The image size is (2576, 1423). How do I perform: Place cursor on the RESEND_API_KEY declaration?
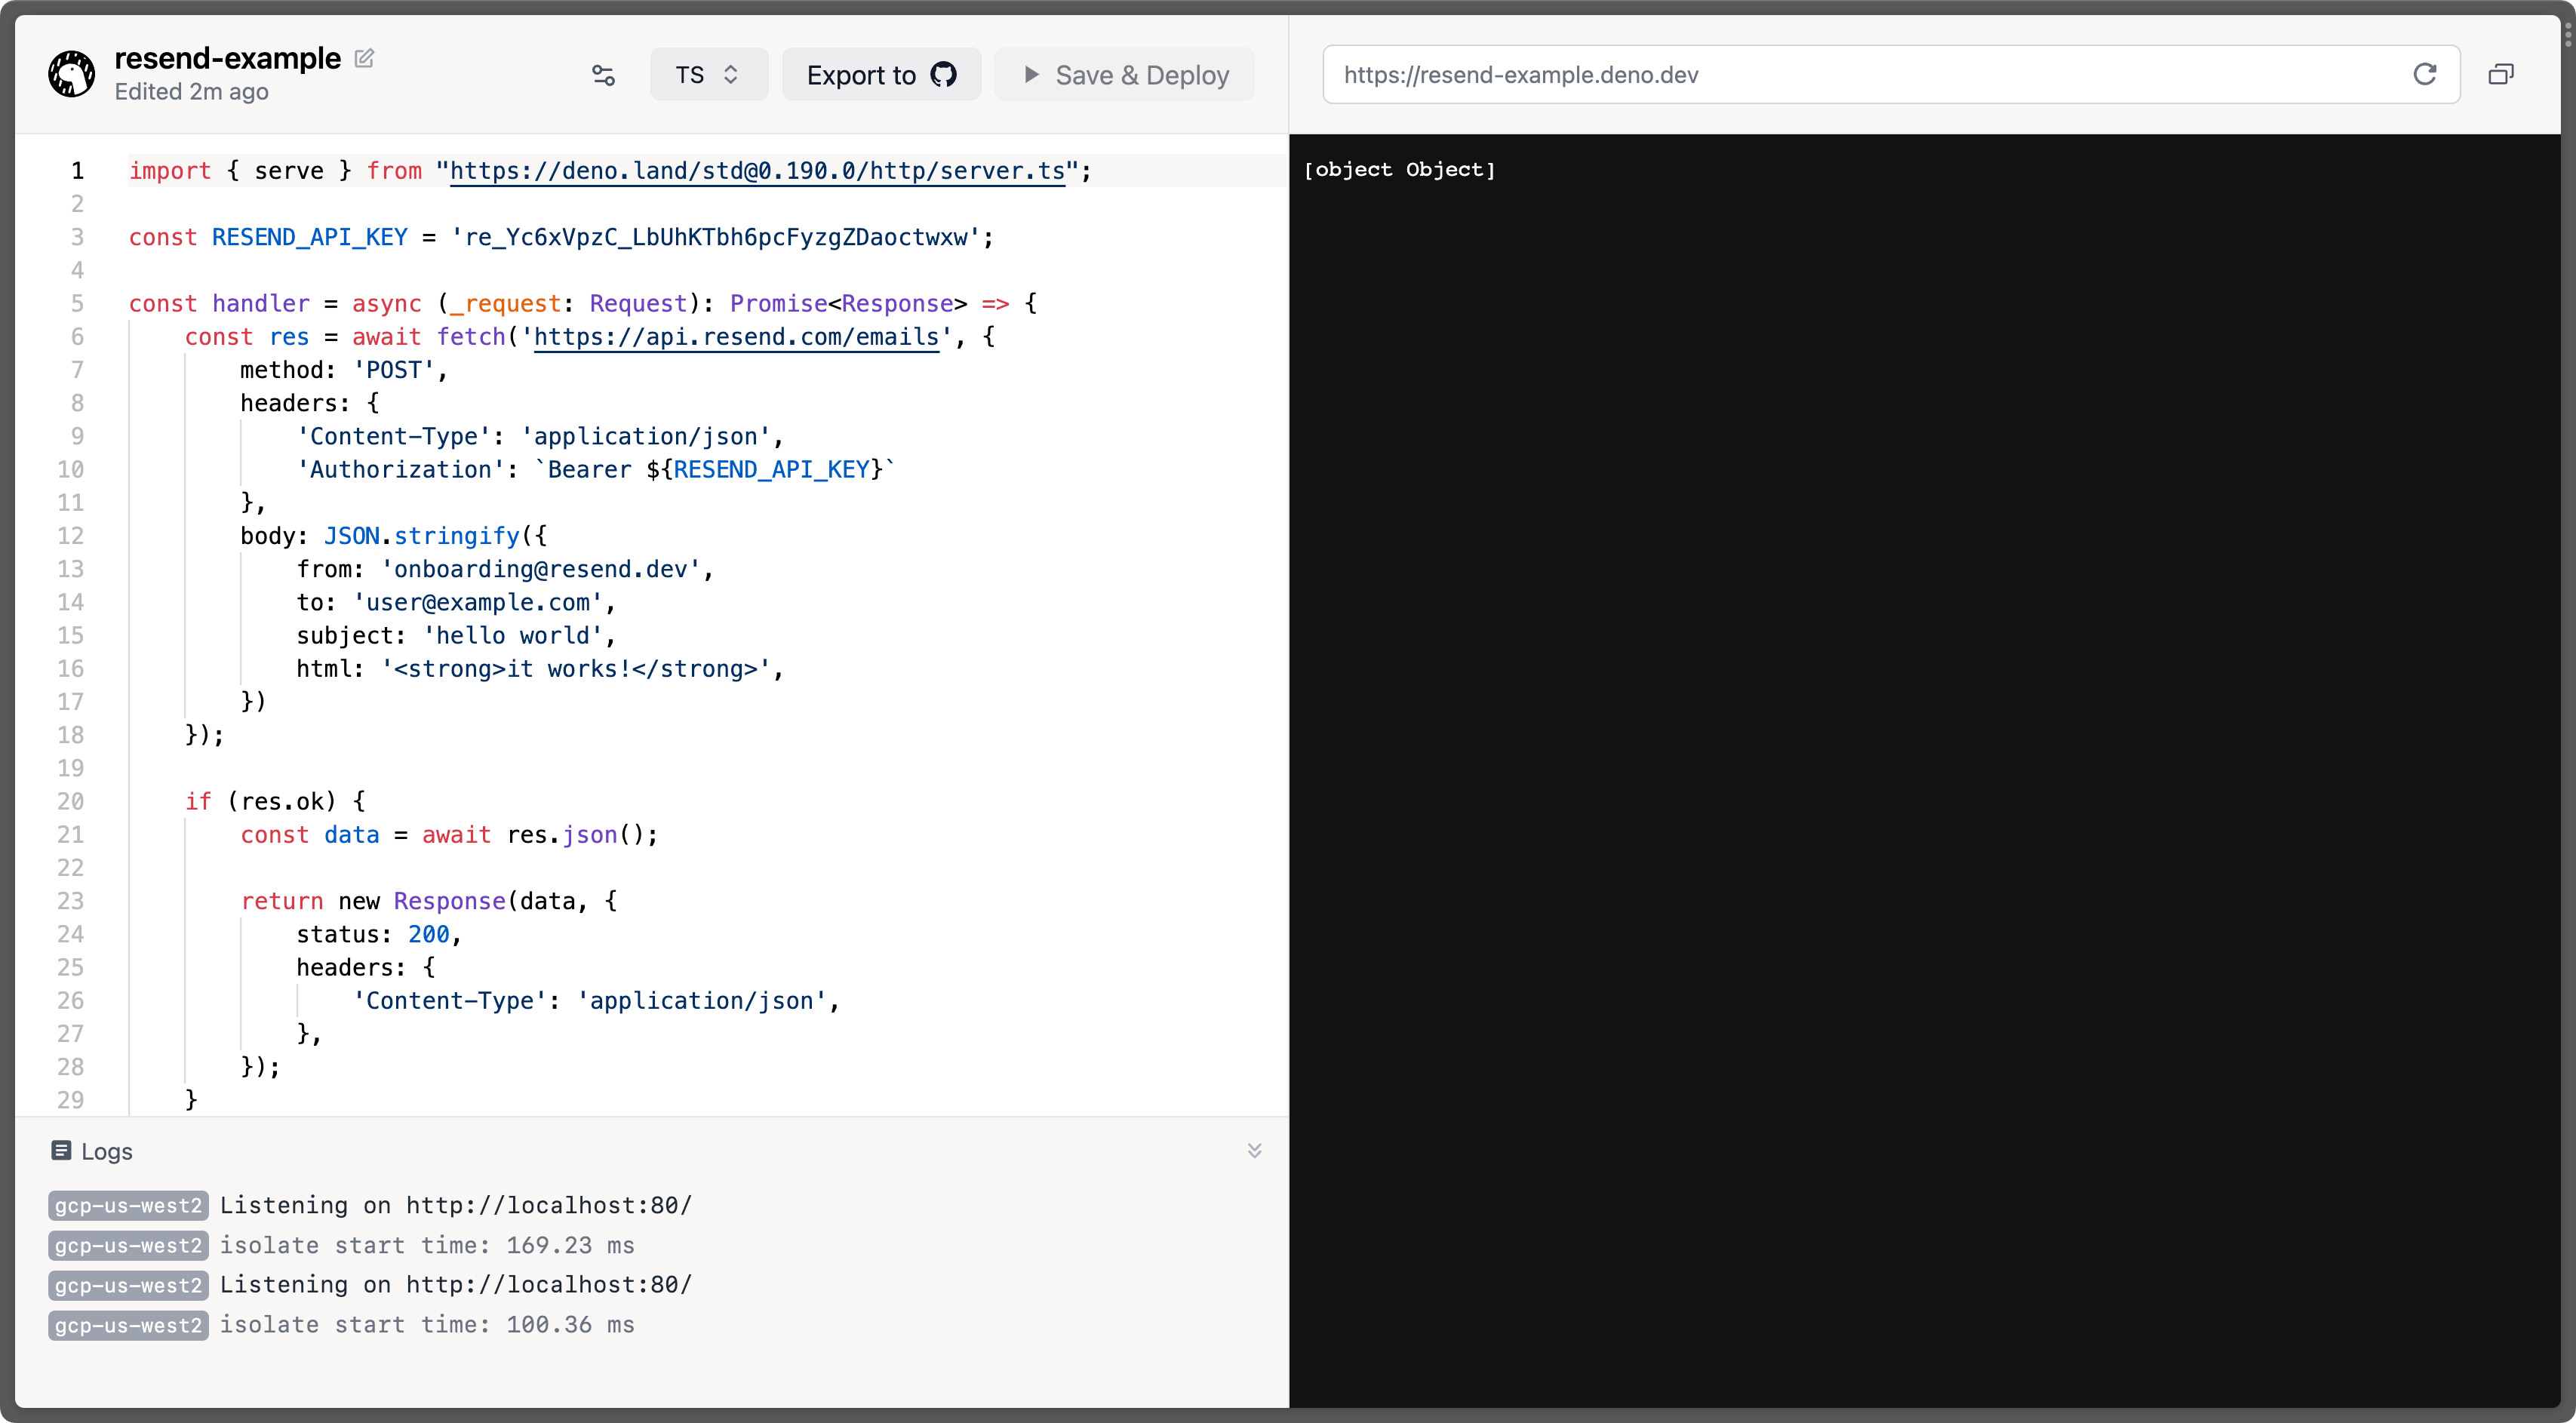[x=310, y=237]
